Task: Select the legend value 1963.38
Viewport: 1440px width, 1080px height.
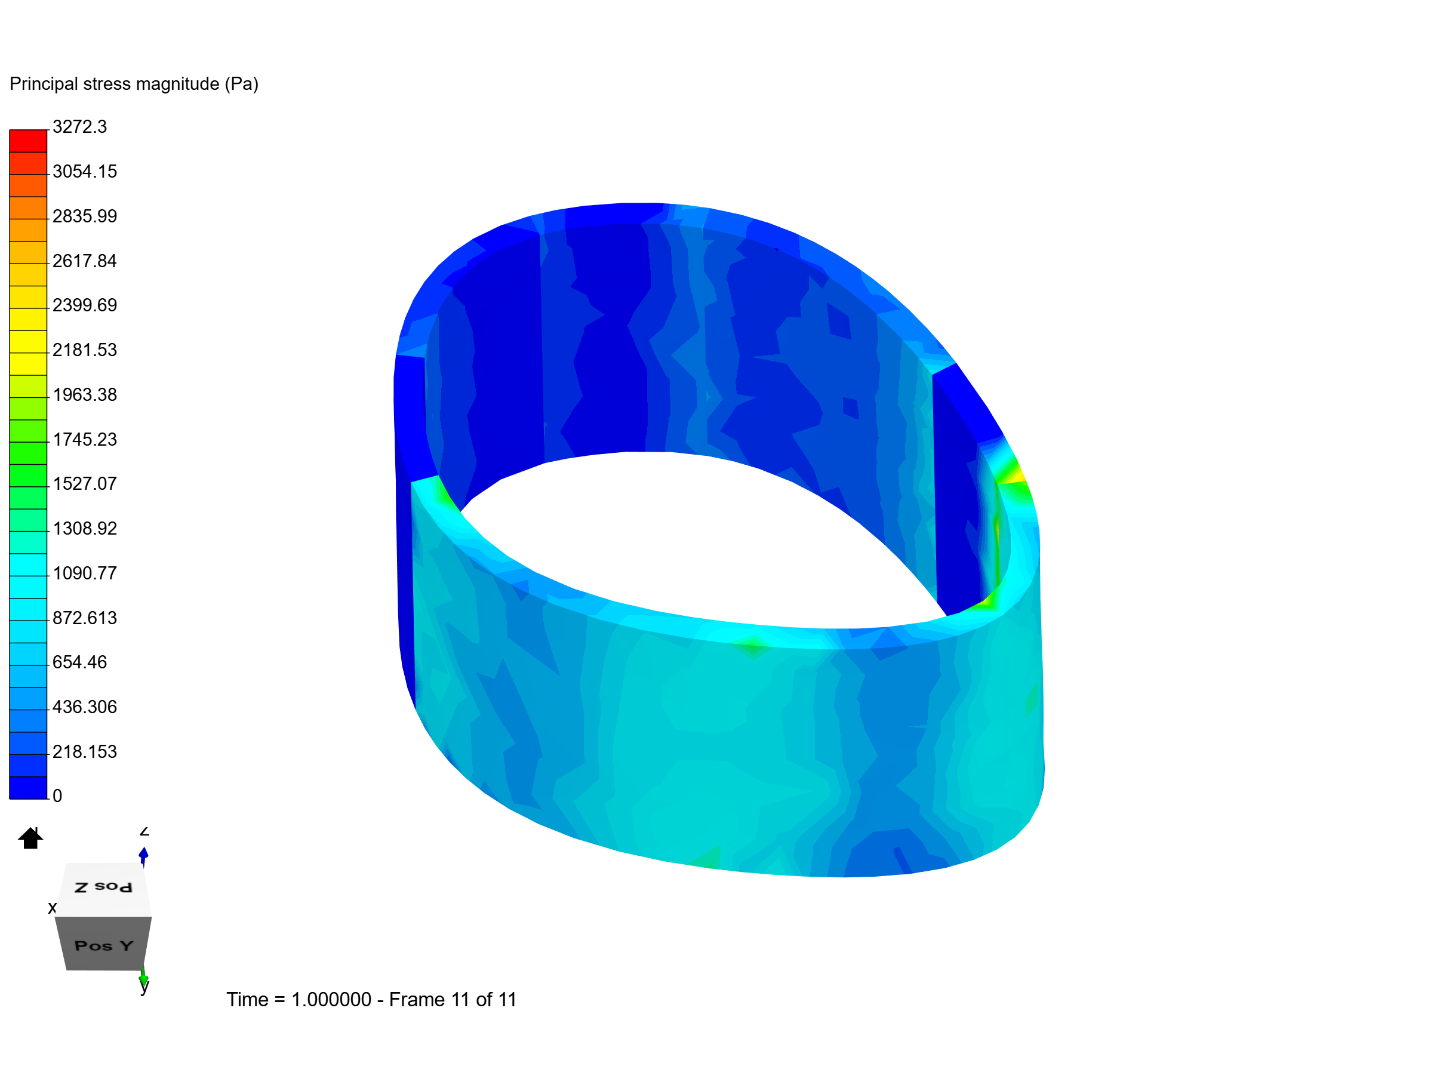Action: (x=85, y=395)
